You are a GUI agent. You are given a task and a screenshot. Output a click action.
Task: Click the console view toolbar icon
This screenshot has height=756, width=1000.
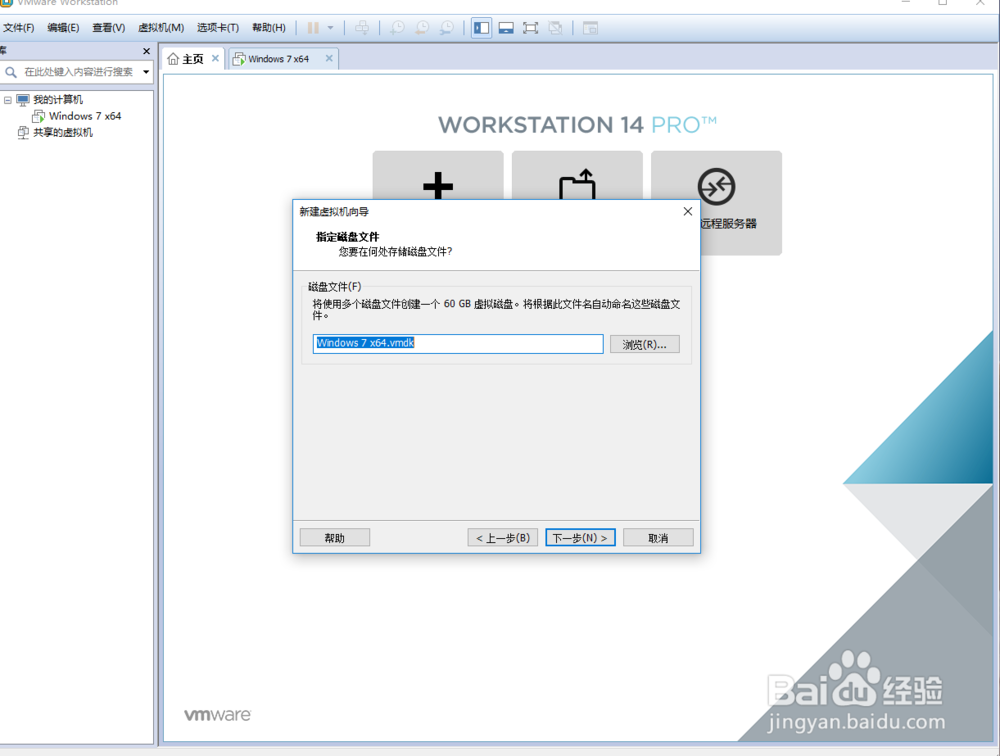point(591,28)
